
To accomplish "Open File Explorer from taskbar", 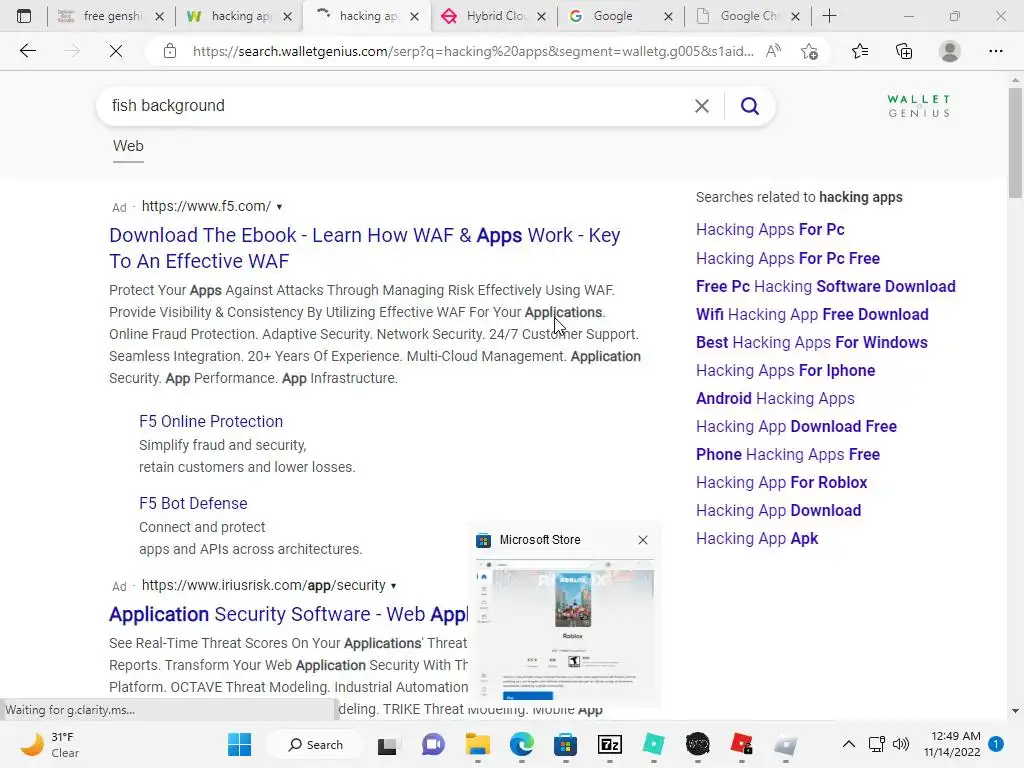I will click(x=477, y=744).
